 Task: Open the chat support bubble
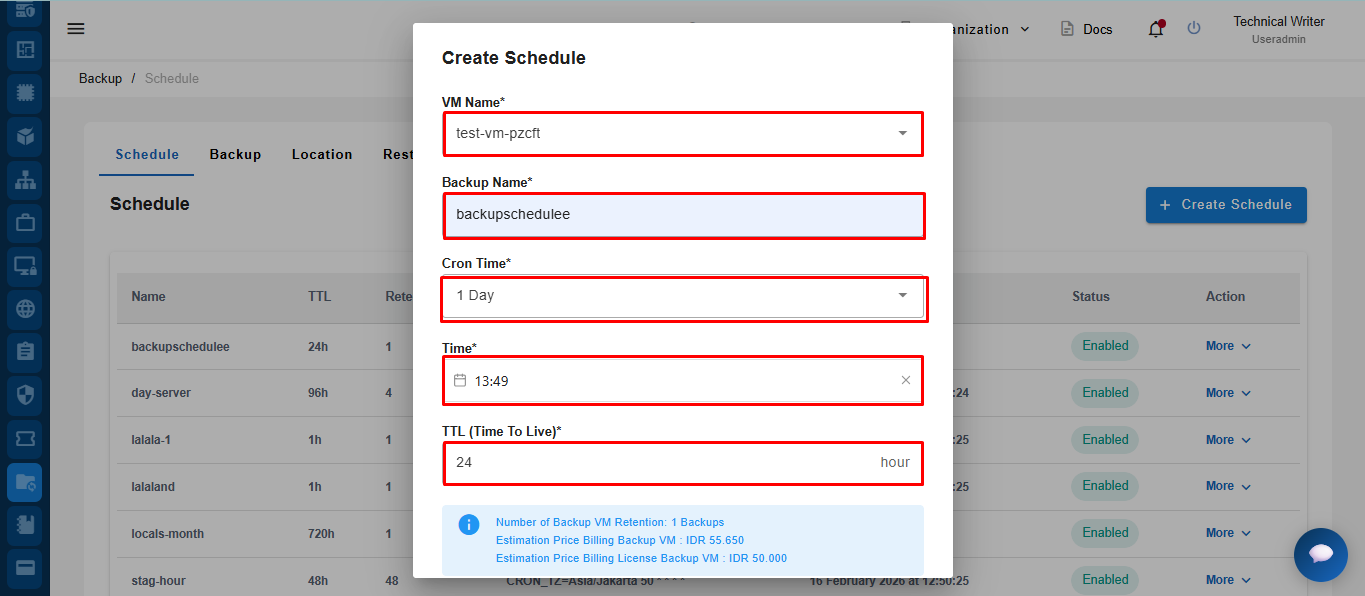[x=1320, y=554]
